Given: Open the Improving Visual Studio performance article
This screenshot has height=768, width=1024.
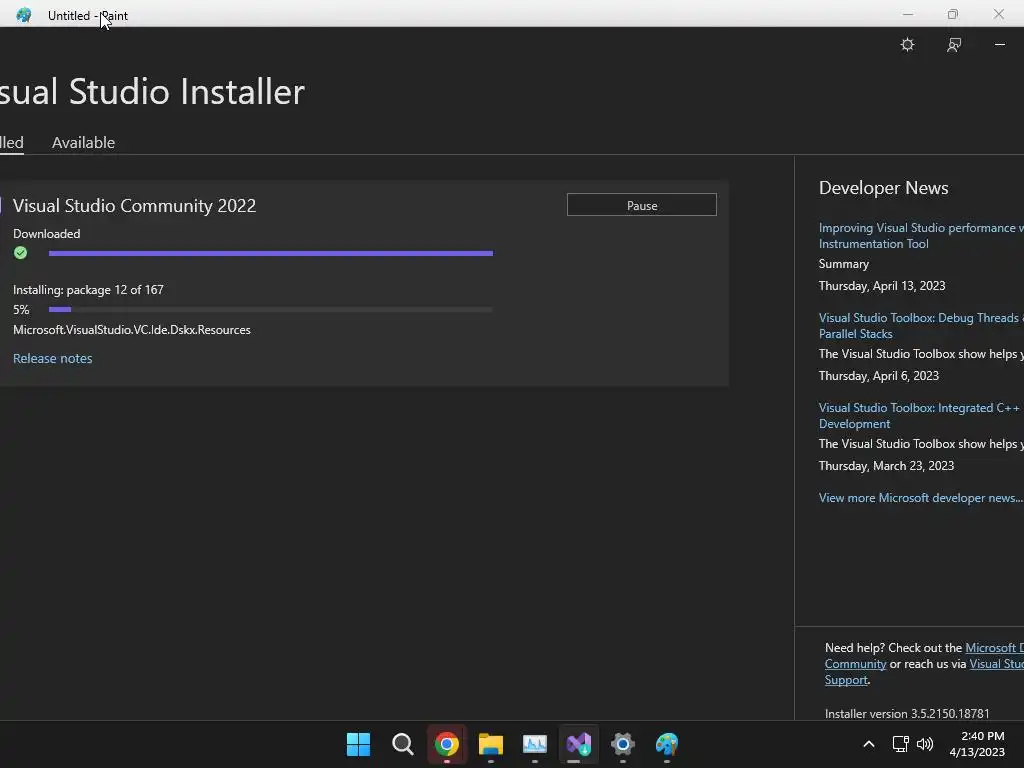Looking at the screenshot, I should 921,236.
